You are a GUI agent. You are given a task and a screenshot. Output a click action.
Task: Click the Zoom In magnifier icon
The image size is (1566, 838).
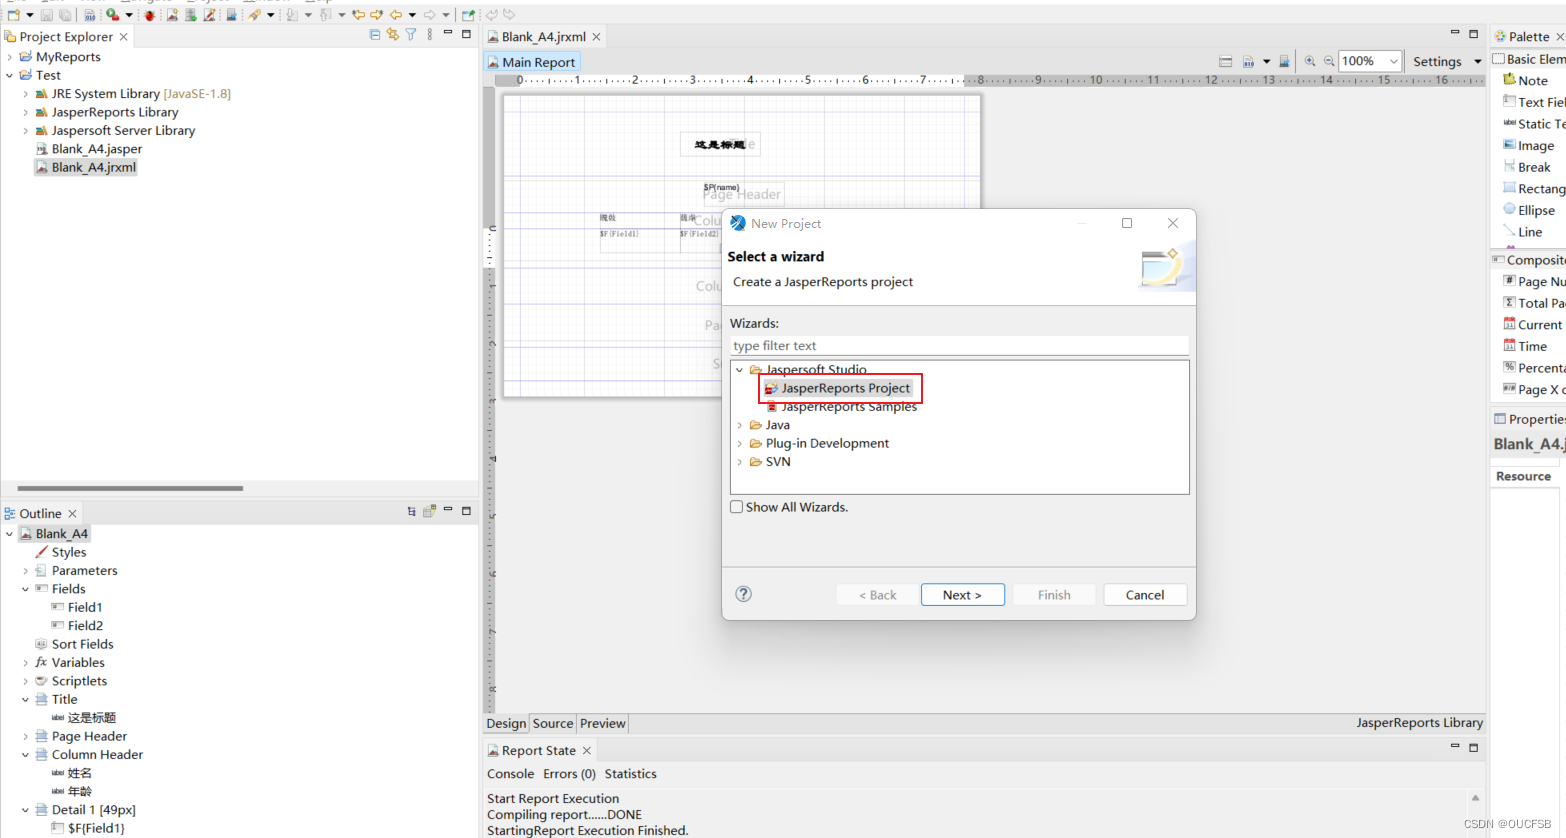tap(1310, 61)
